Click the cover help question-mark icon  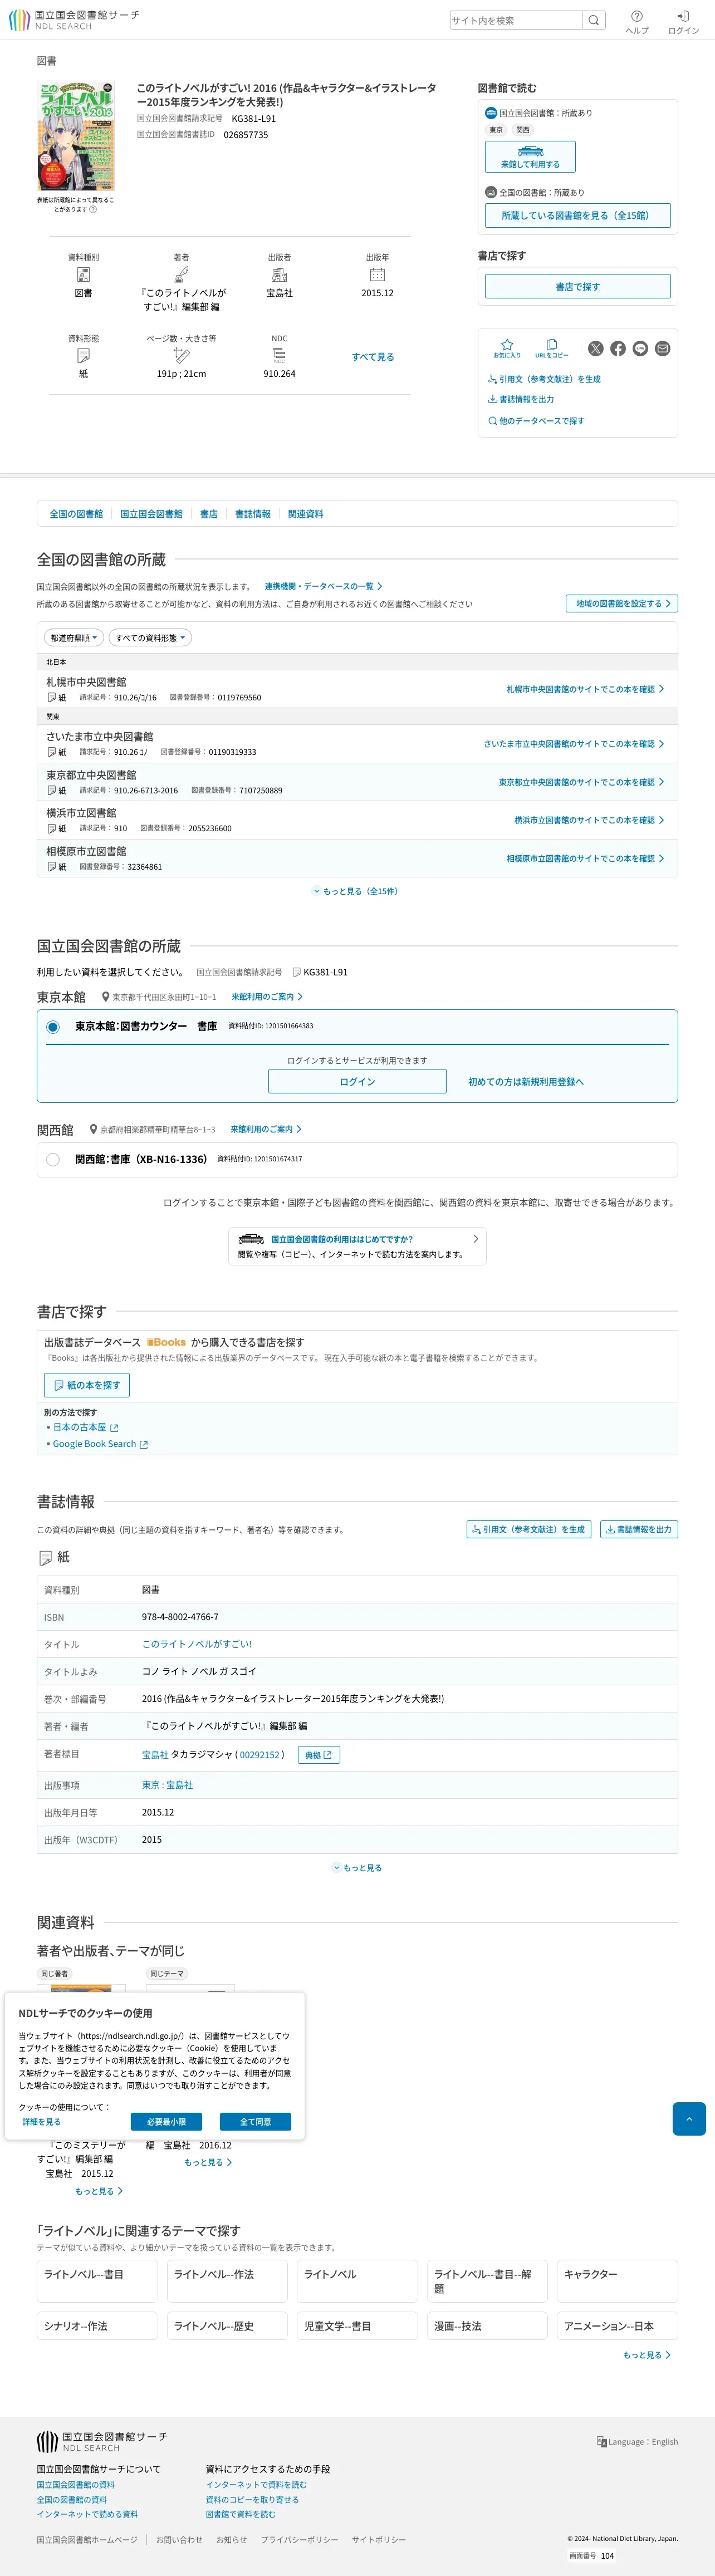tap(94, 210)
